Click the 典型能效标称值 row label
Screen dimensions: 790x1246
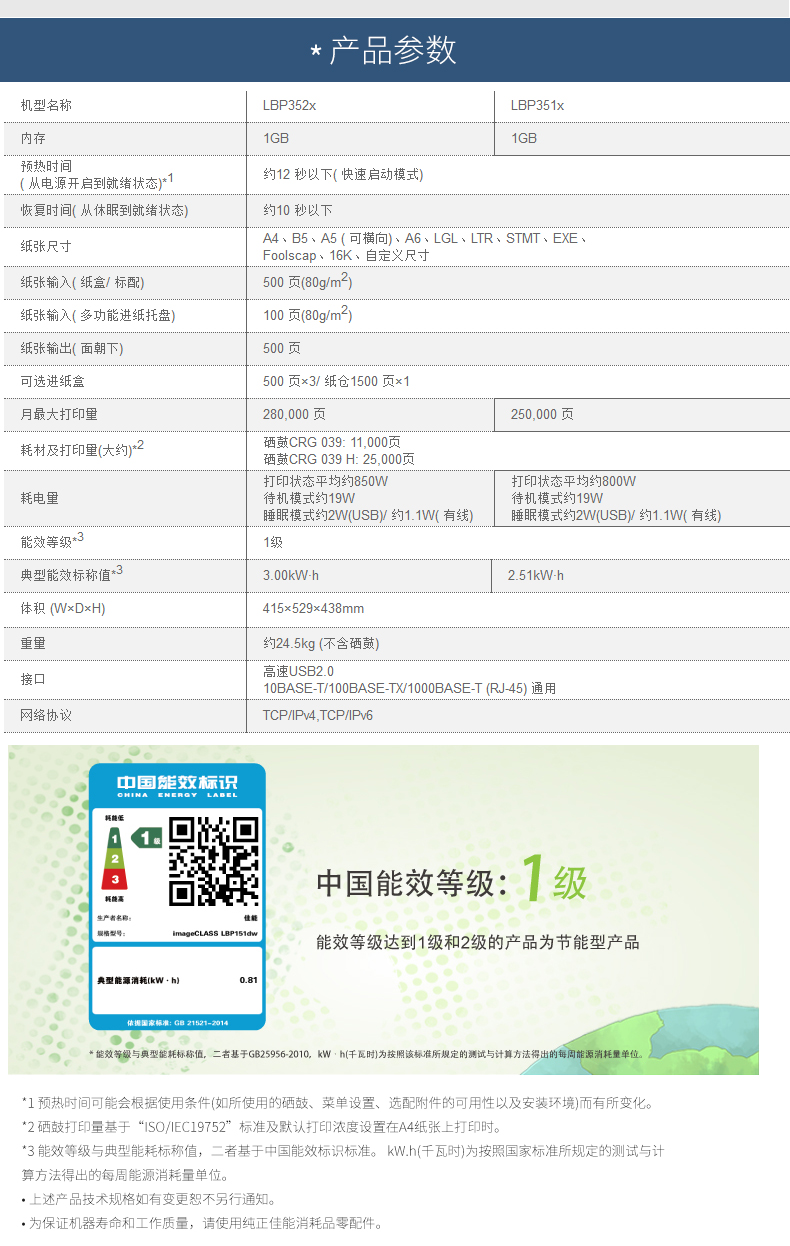pos(72,574)
